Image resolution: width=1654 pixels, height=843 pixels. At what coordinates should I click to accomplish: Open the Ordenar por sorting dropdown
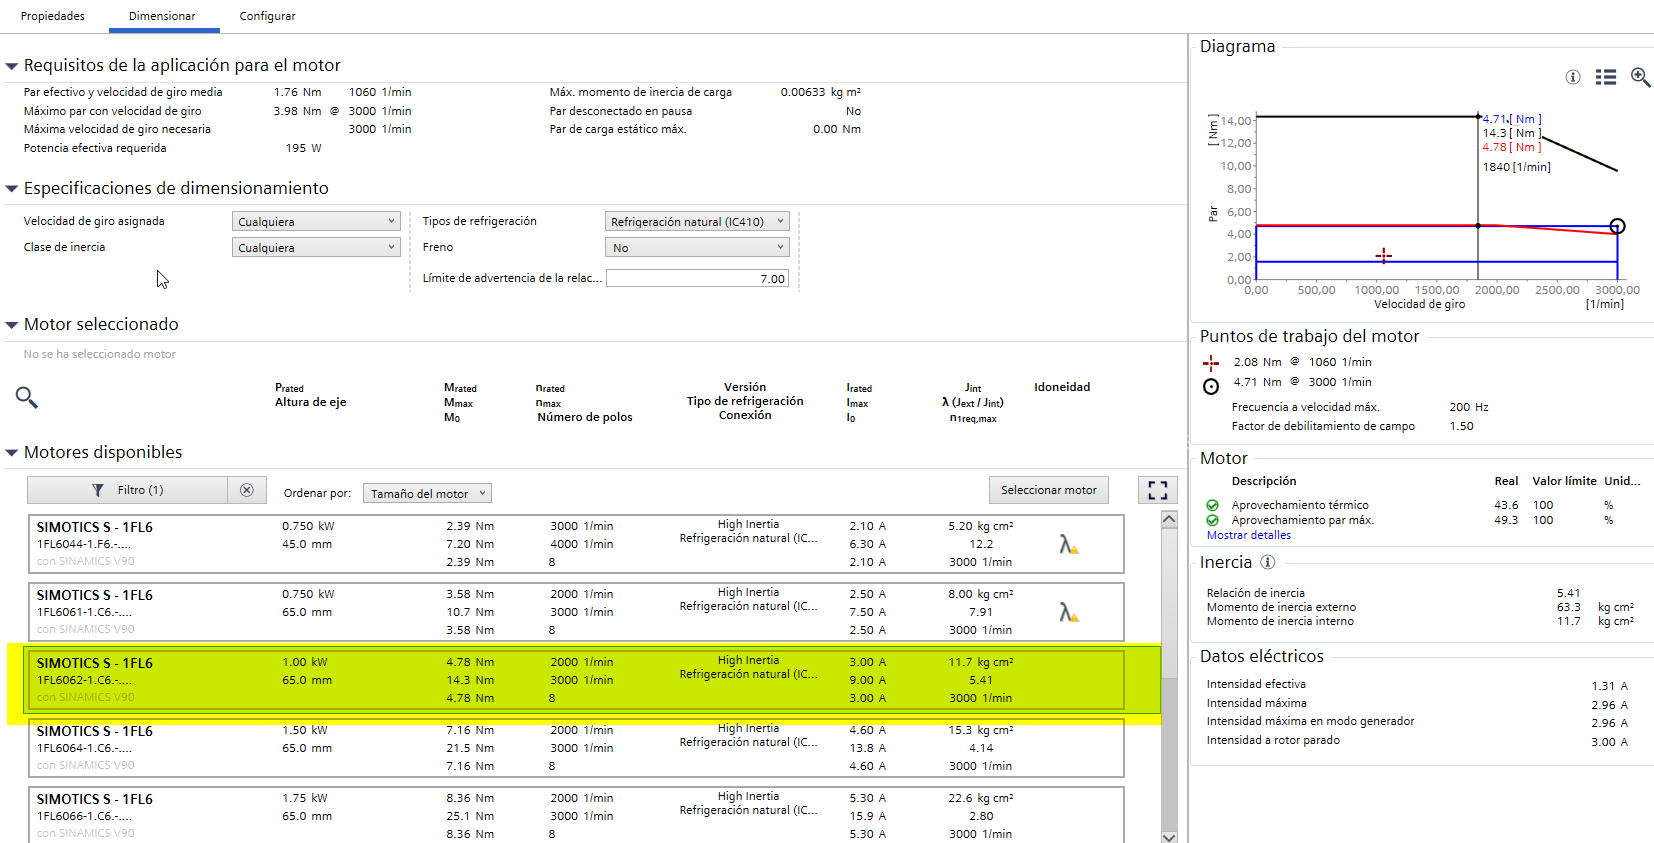pos(427,493)
